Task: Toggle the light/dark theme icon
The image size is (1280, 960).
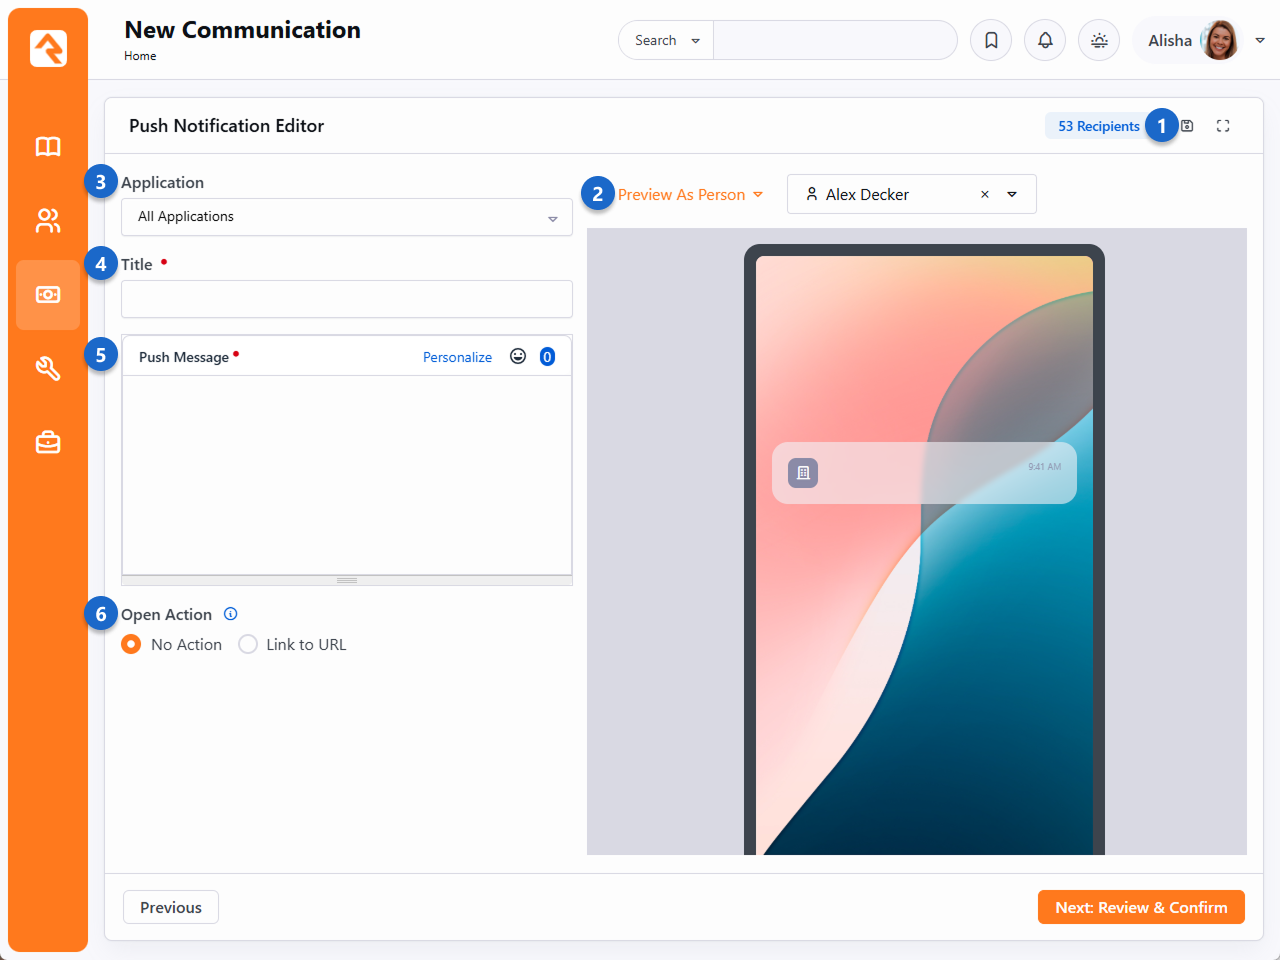Action: [x=1099, y=40]
